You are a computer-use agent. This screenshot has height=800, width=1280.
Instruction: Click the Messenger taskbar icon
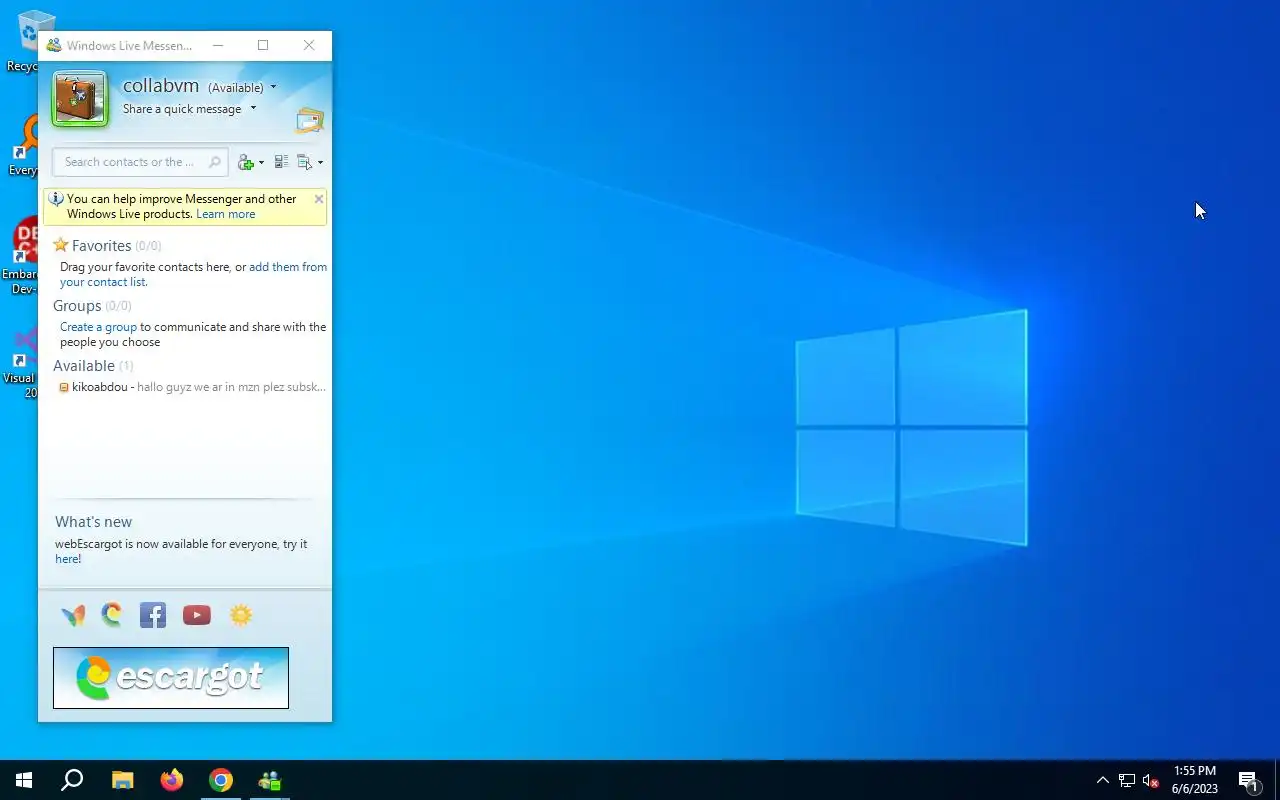[270, 780]
